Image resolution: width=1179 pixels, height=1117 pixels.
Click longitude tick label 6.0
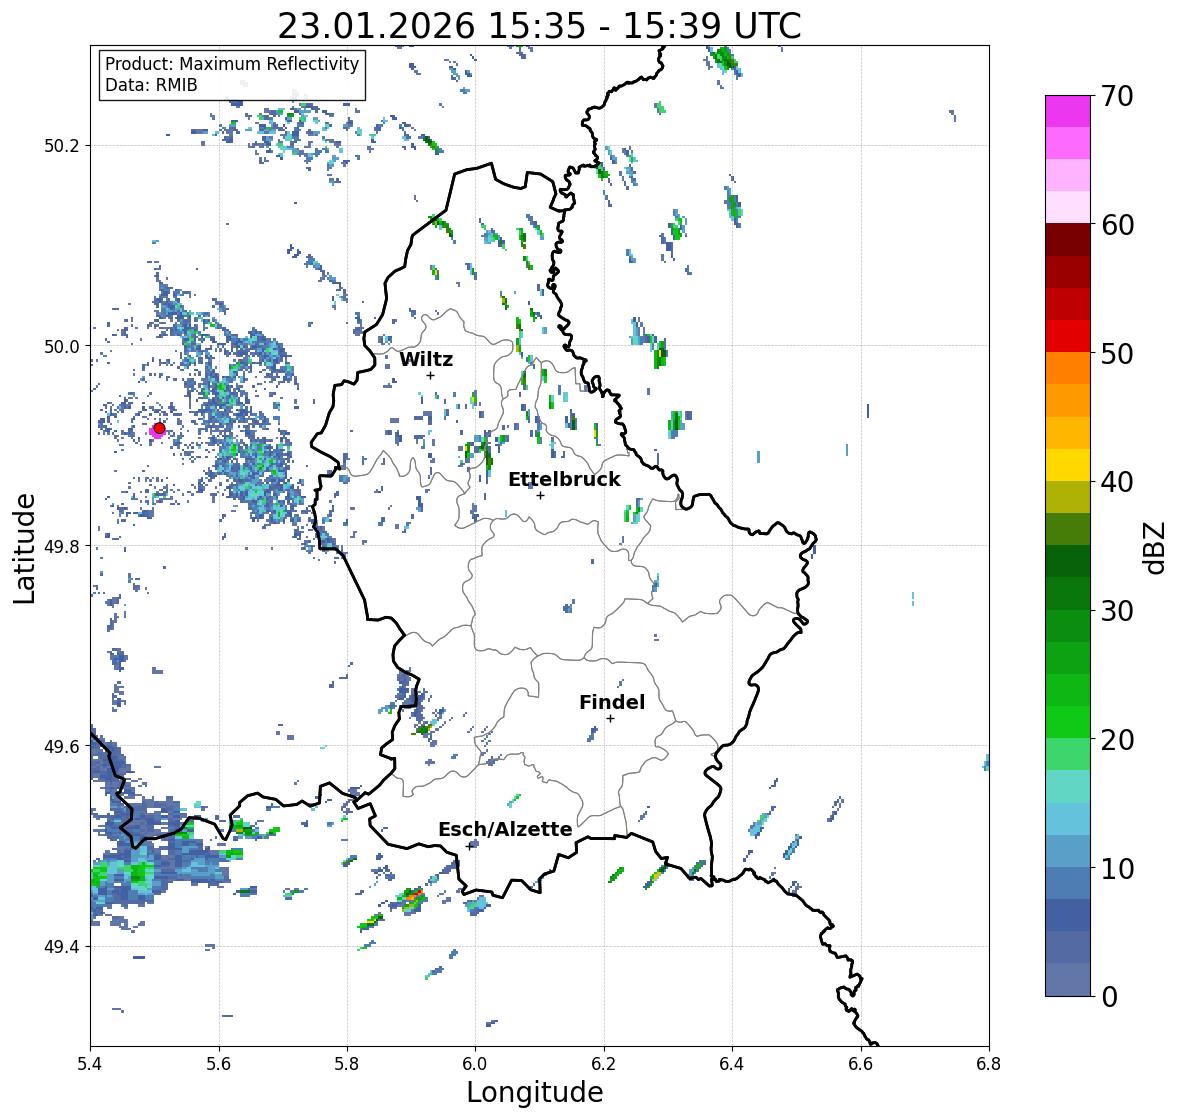point(475,1063)
